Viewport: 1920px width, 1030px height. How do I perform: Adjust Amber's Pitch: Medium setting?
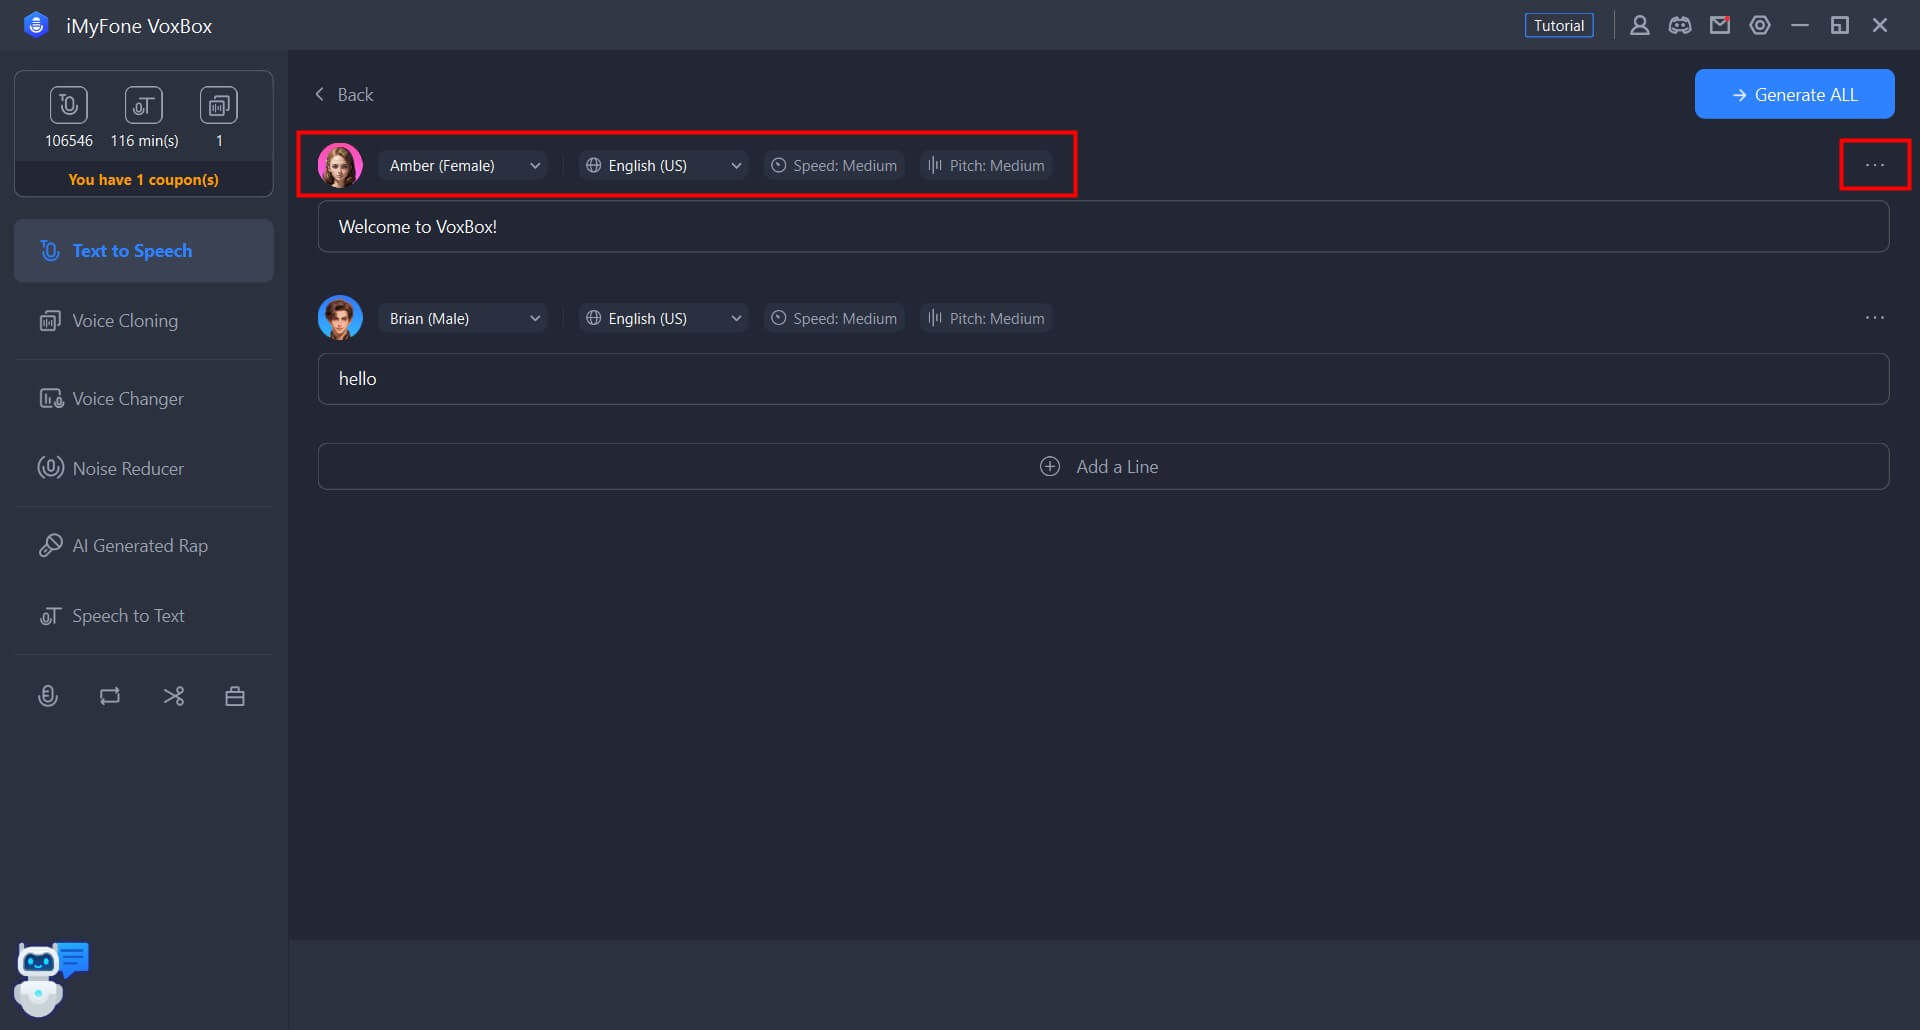pos(986,166)
